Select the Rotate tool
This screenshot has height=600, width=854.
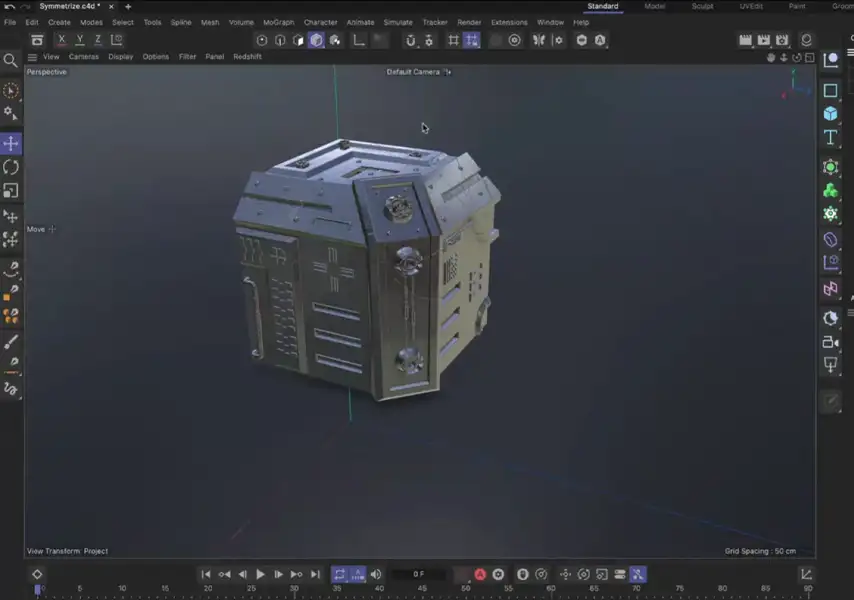click(x=11, y=167)
